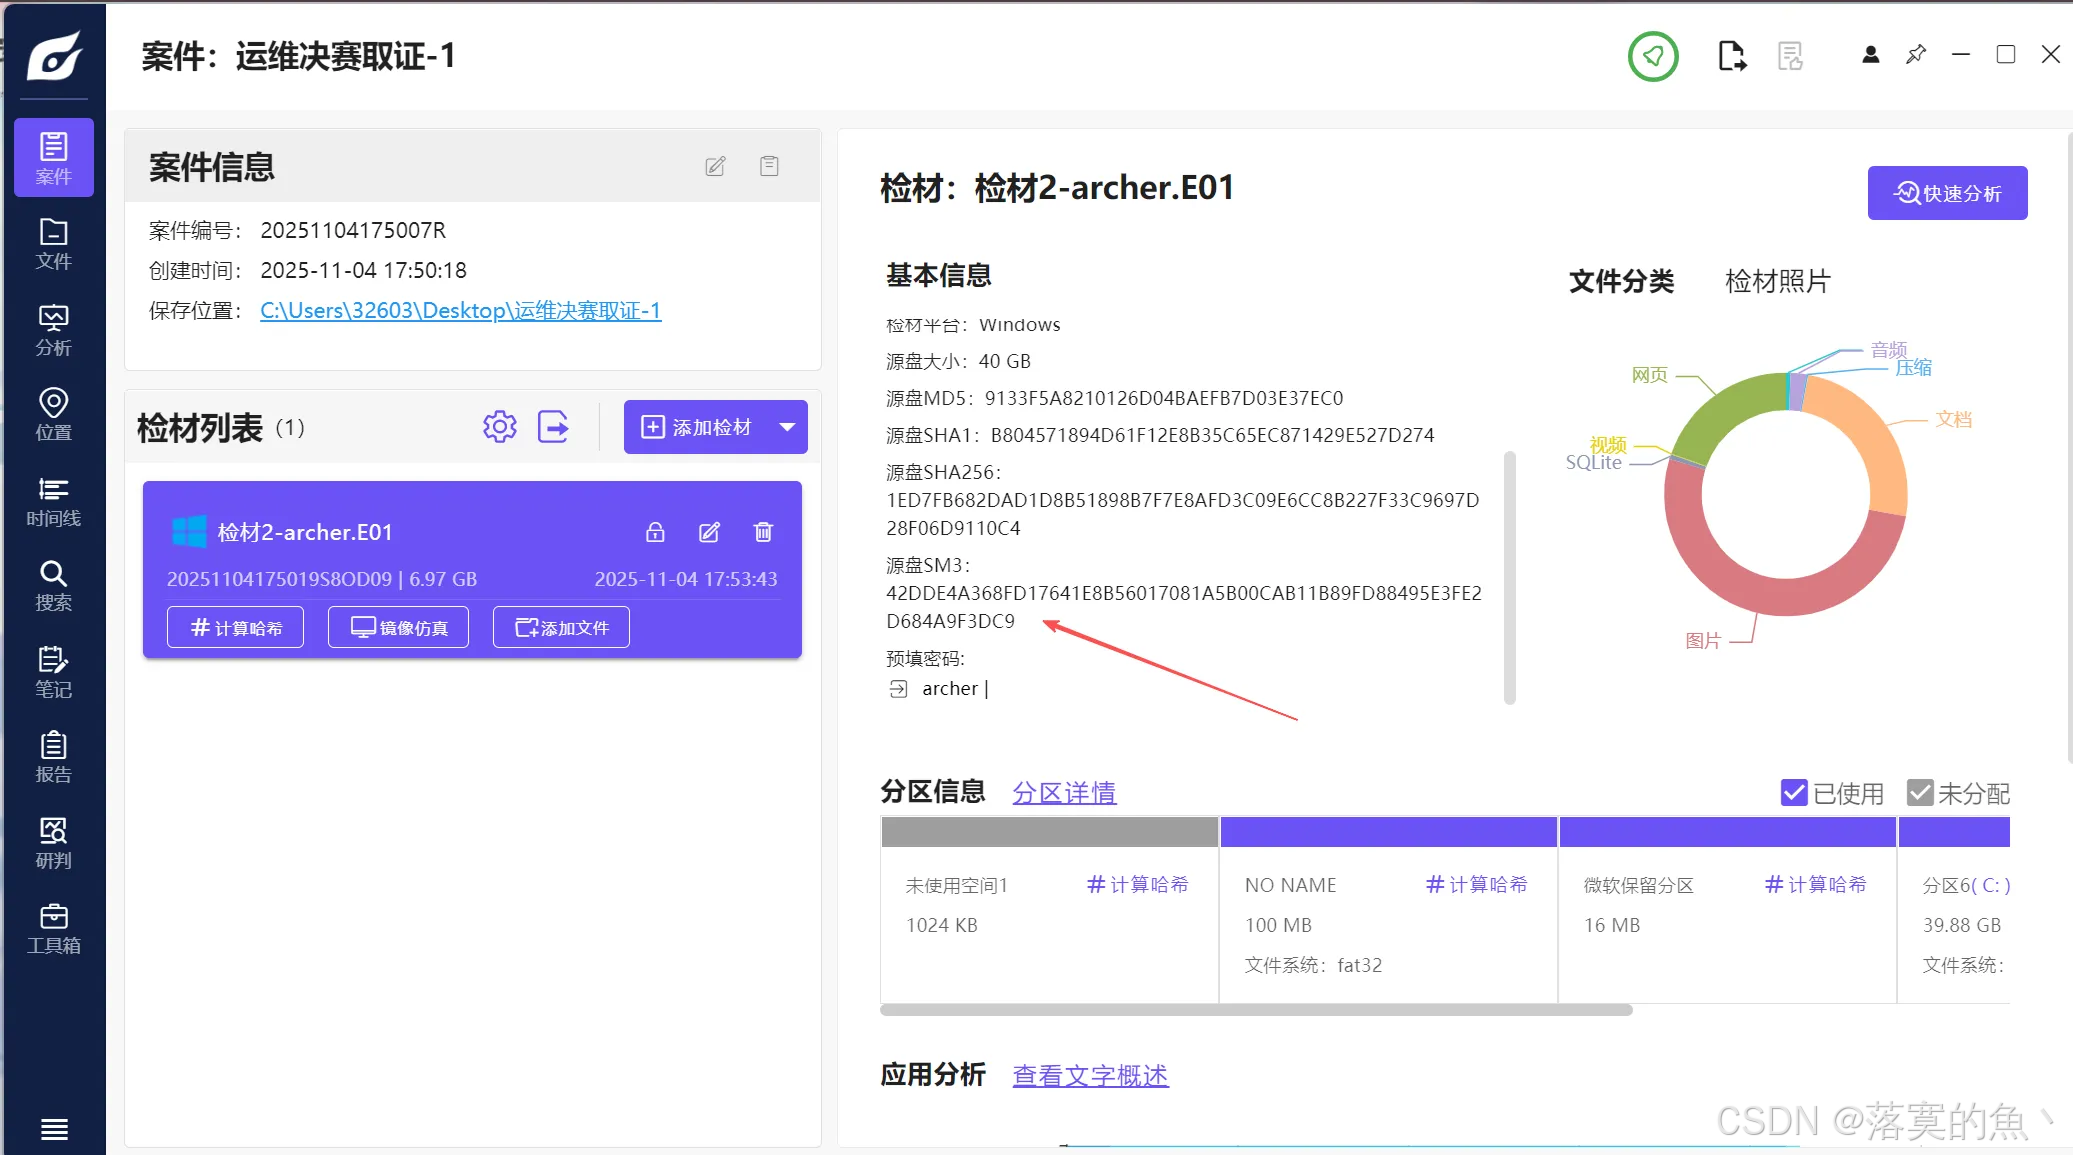This screenshot has width=2073, height=1155.
Task: Switch to the 检材照片 tab
Action: [x=1776, y=281]
